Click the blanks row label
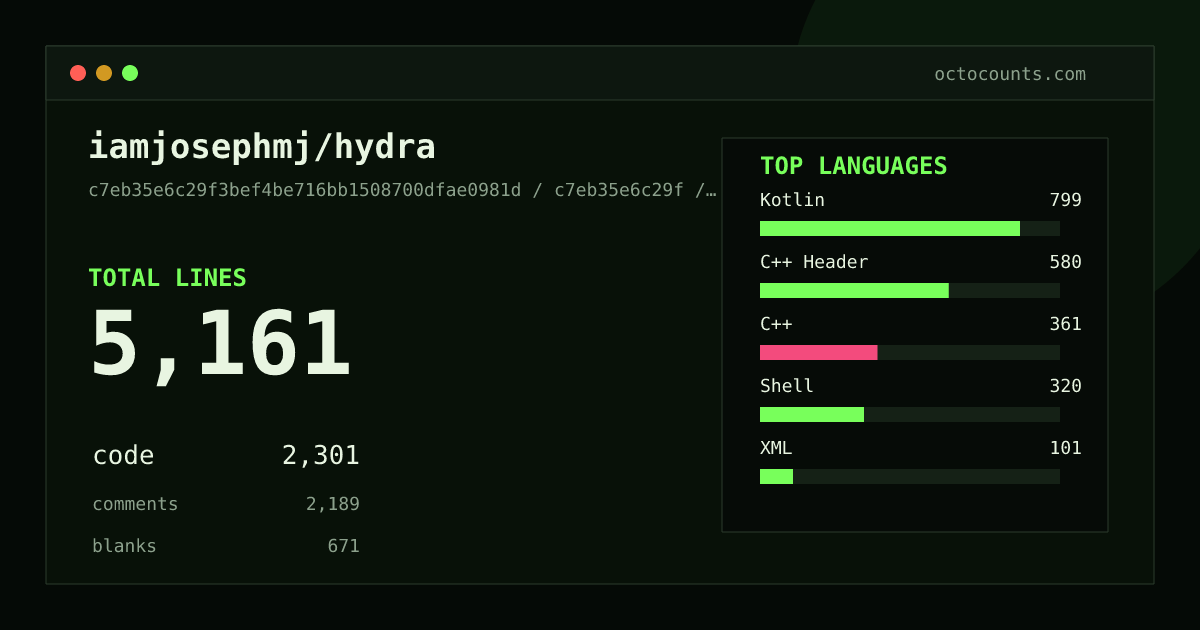 (124, 546)
